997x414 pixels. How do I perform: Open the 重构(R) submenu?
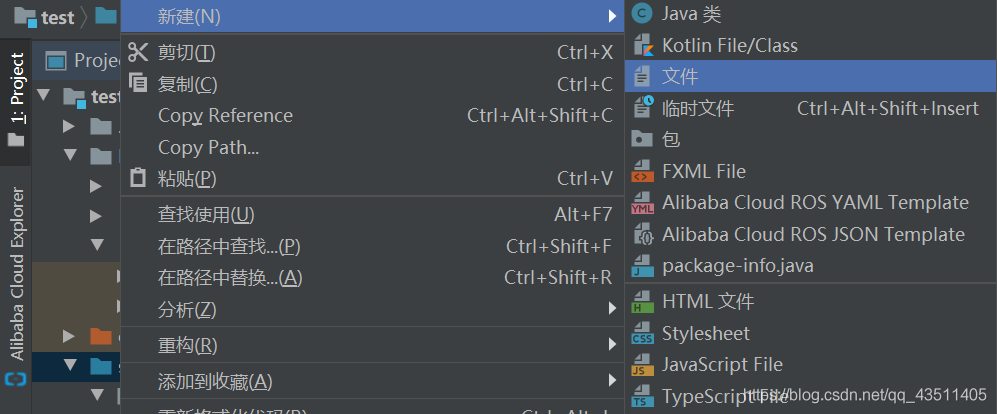[x=373, y=345]
